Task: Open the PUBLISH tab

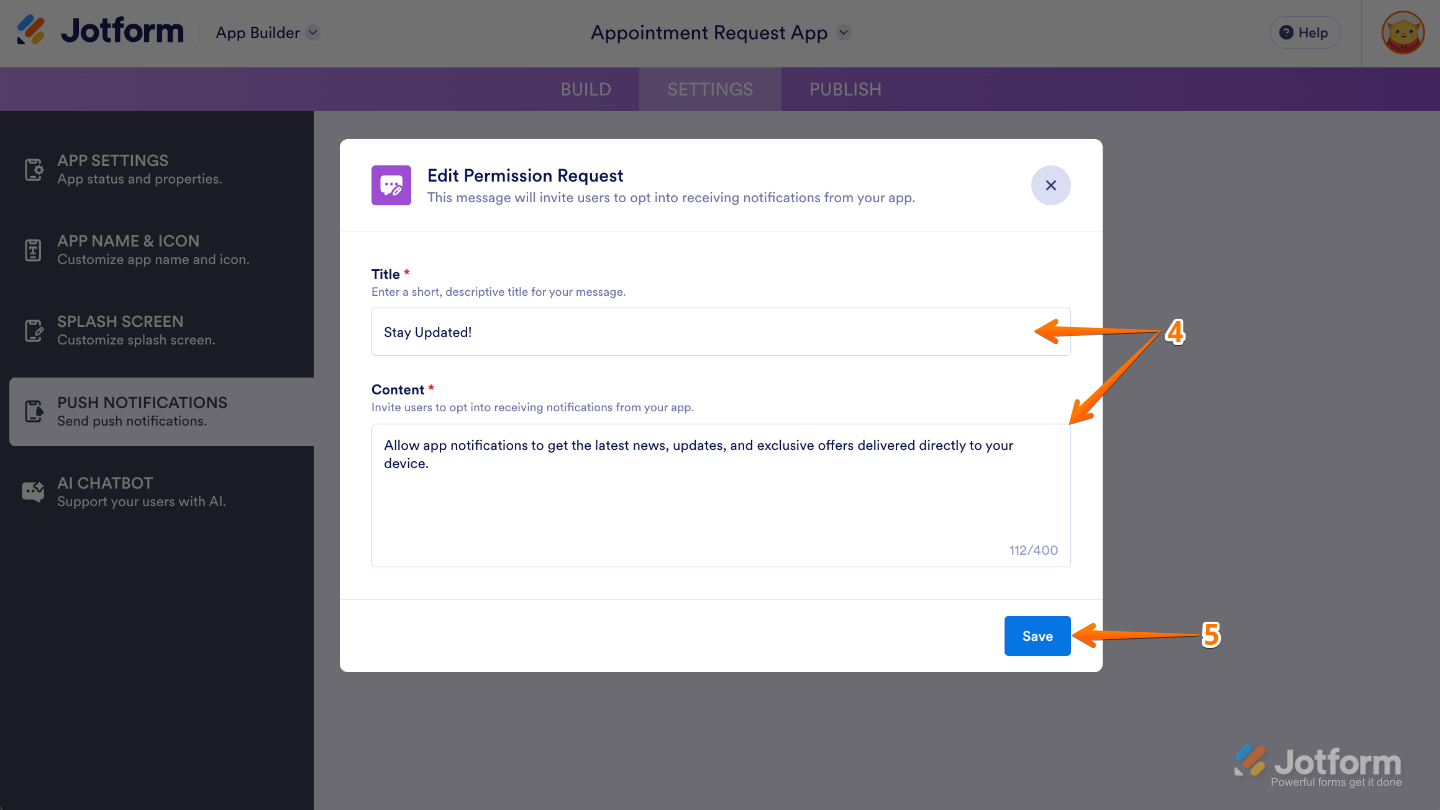Action: (845, 89)
